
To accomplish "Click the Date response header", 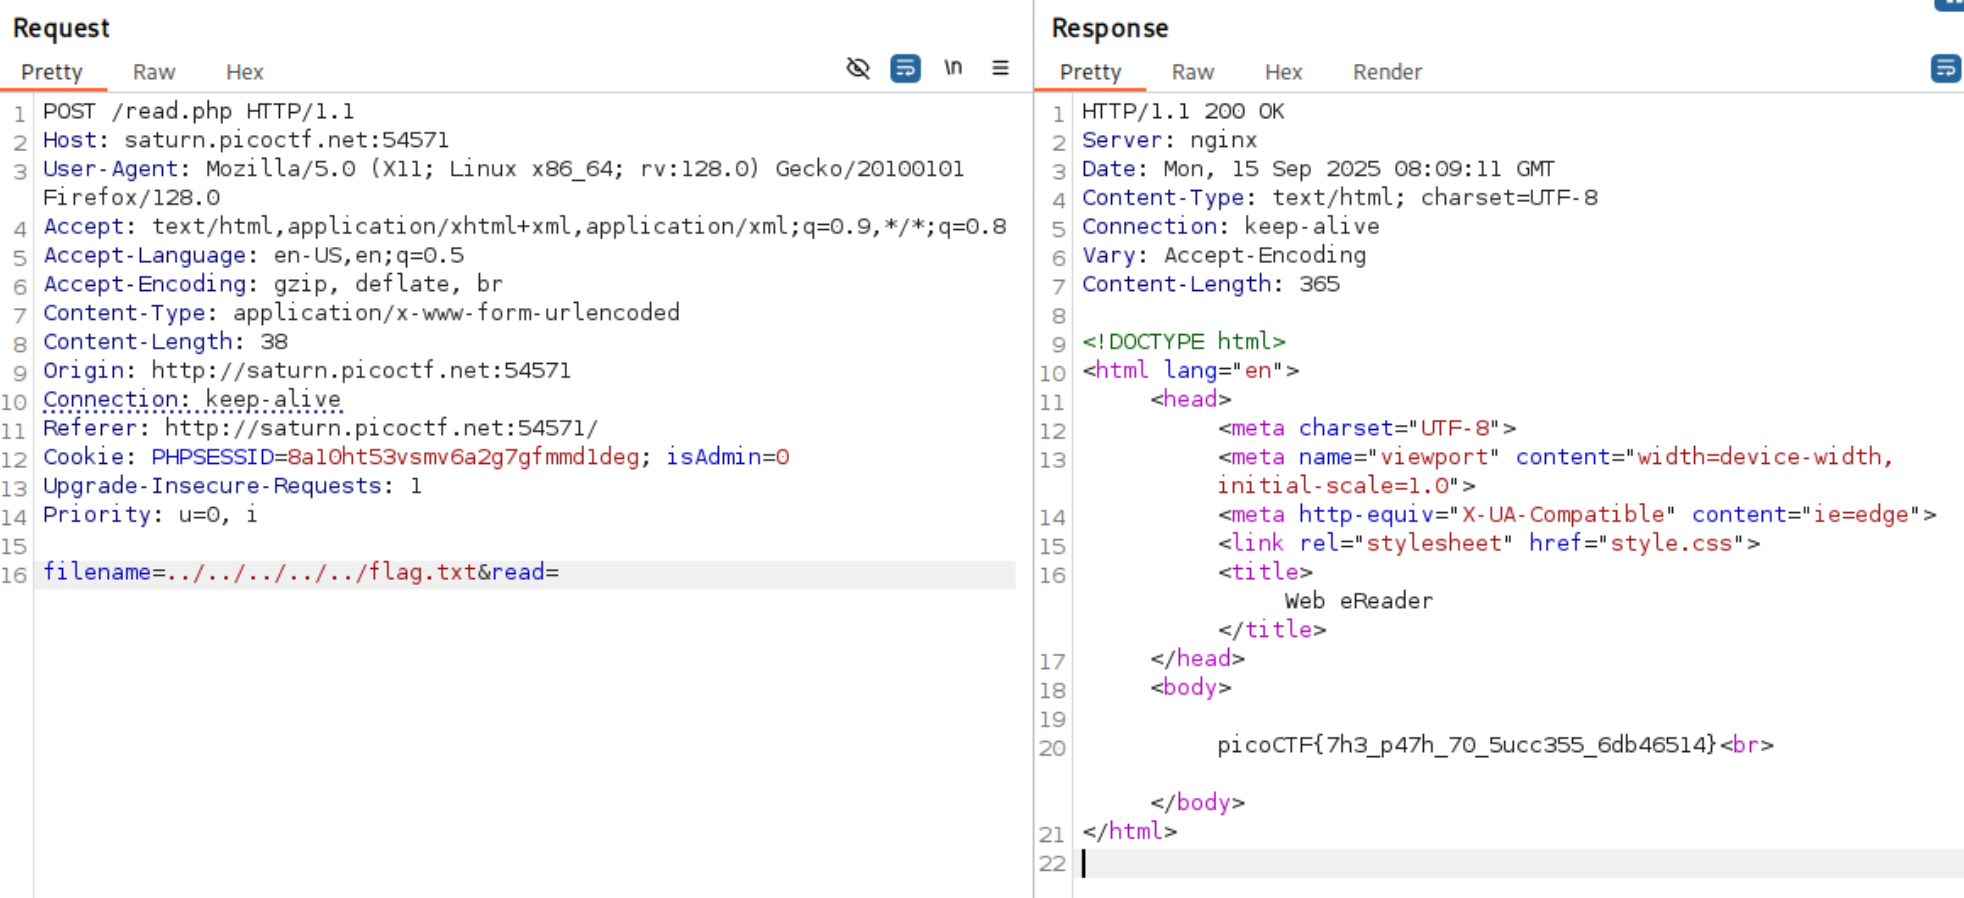I will 1318,169.
